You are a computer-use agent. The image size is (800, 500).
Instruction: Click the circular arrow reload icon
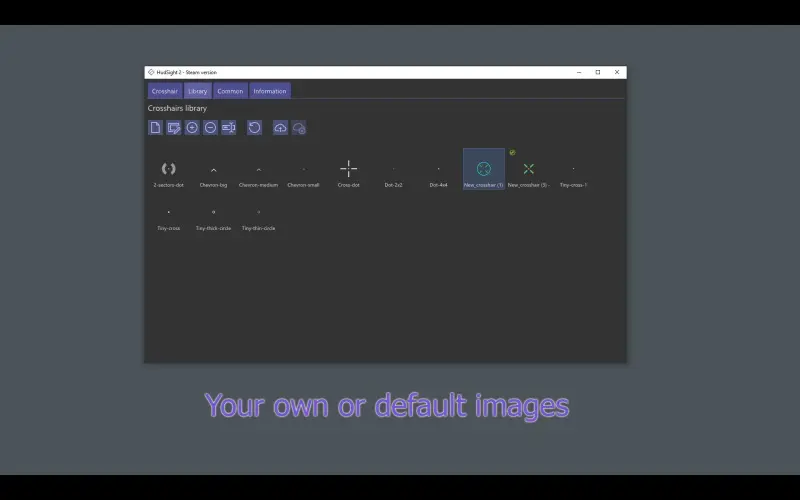pos(254,128)
